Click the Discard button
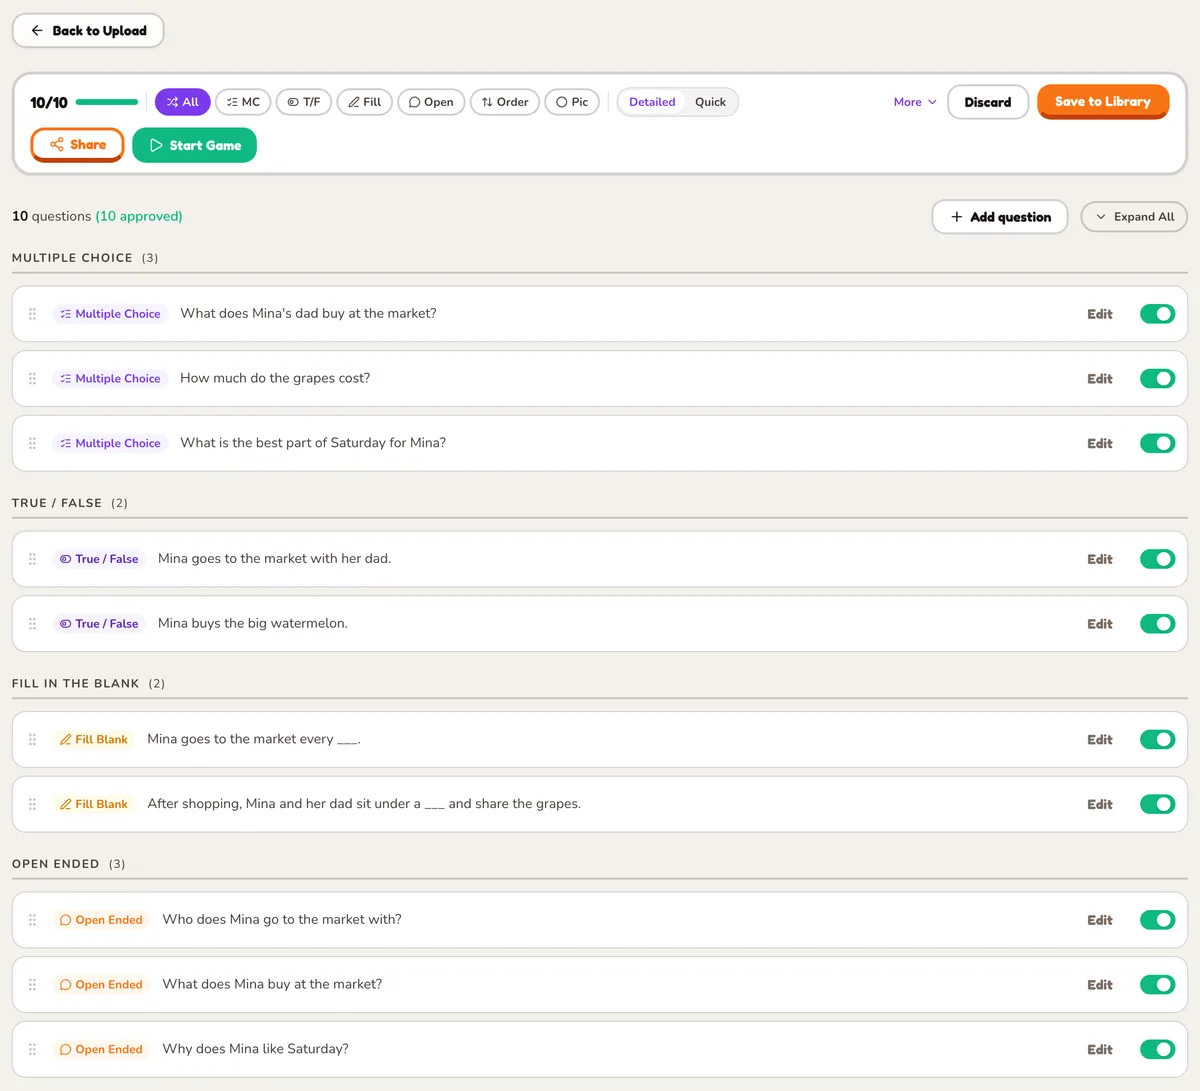 [988, 102]
